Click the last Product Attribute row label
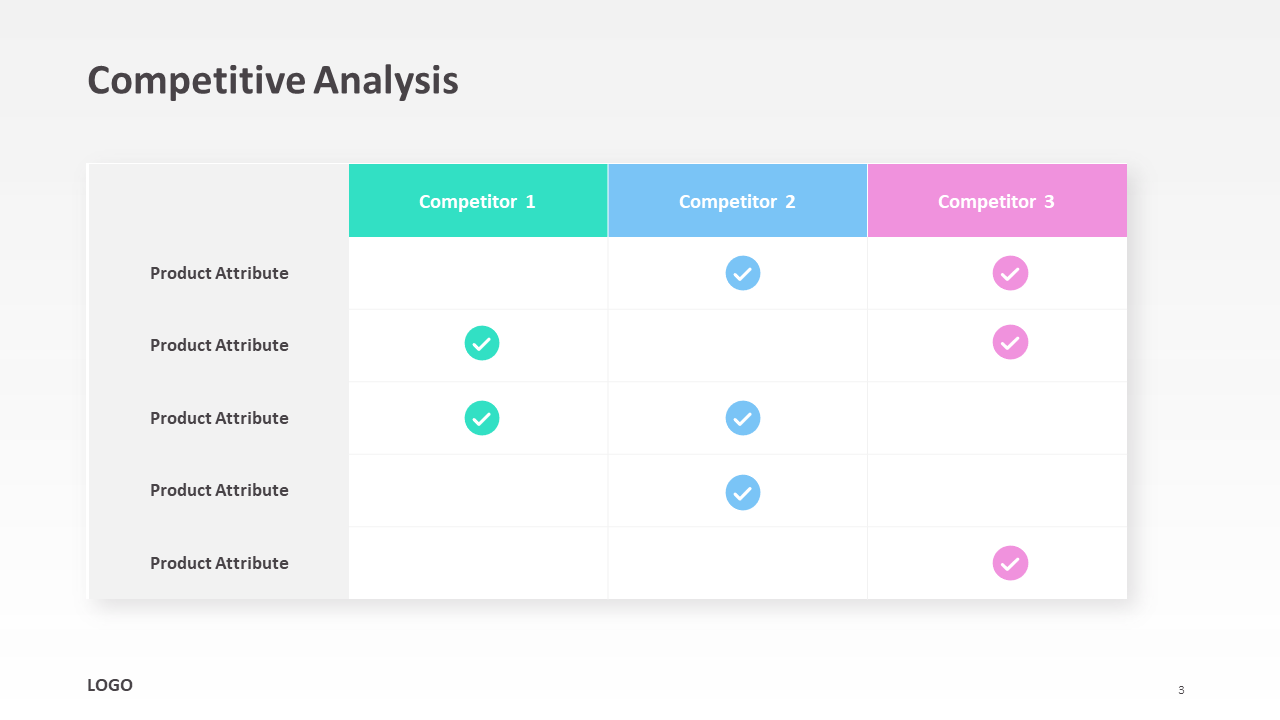 click(x=219, y=563)
